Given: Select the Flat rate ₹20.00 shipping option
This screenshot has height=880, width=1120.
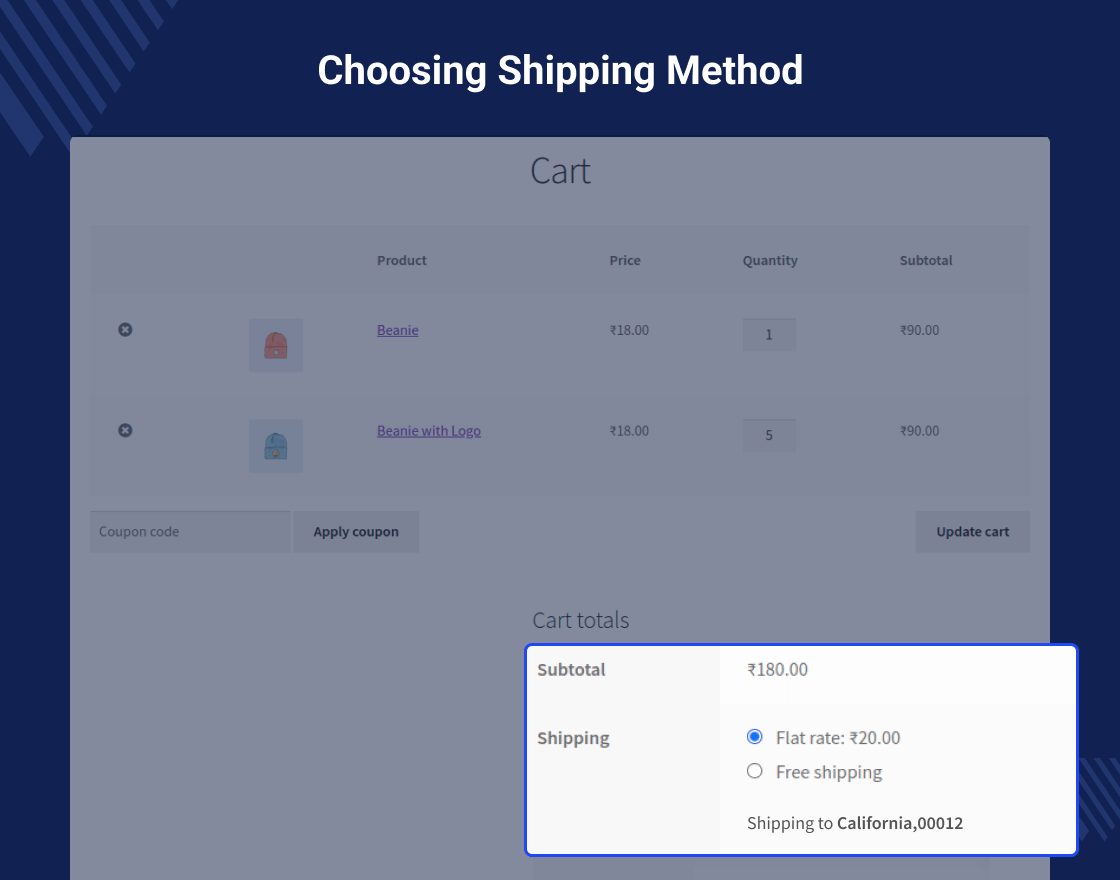Looking at the screenshot, I should 754,736.
